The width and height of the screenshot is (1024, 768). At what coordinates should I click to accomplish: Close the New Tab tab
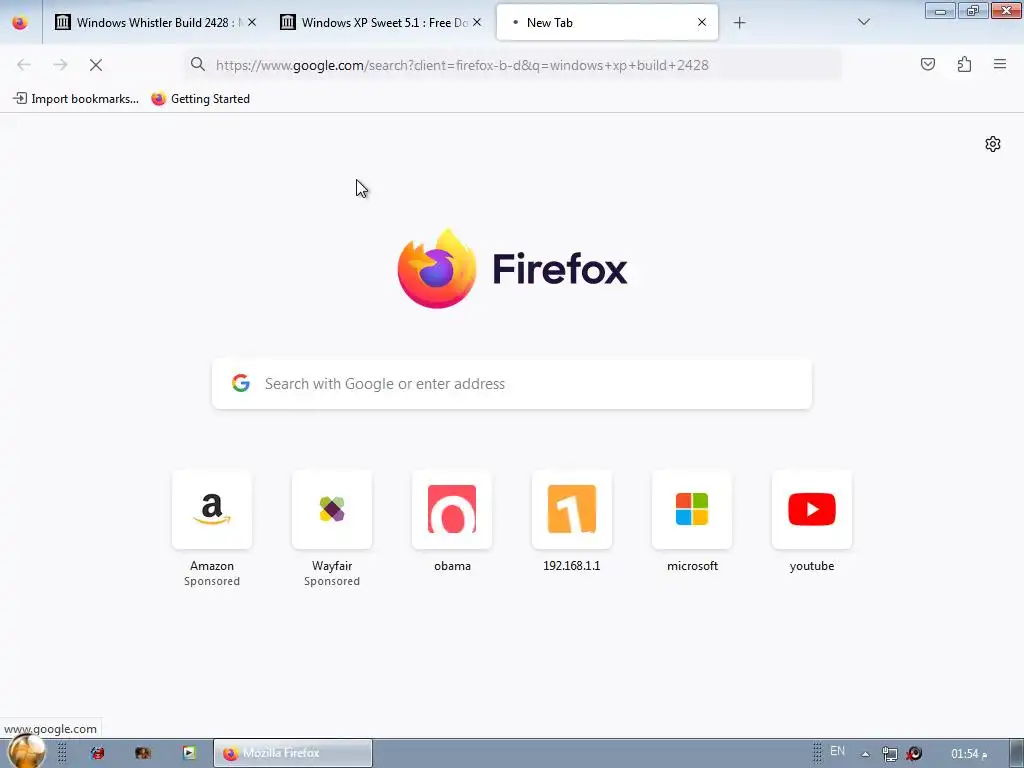pos(702,23)
